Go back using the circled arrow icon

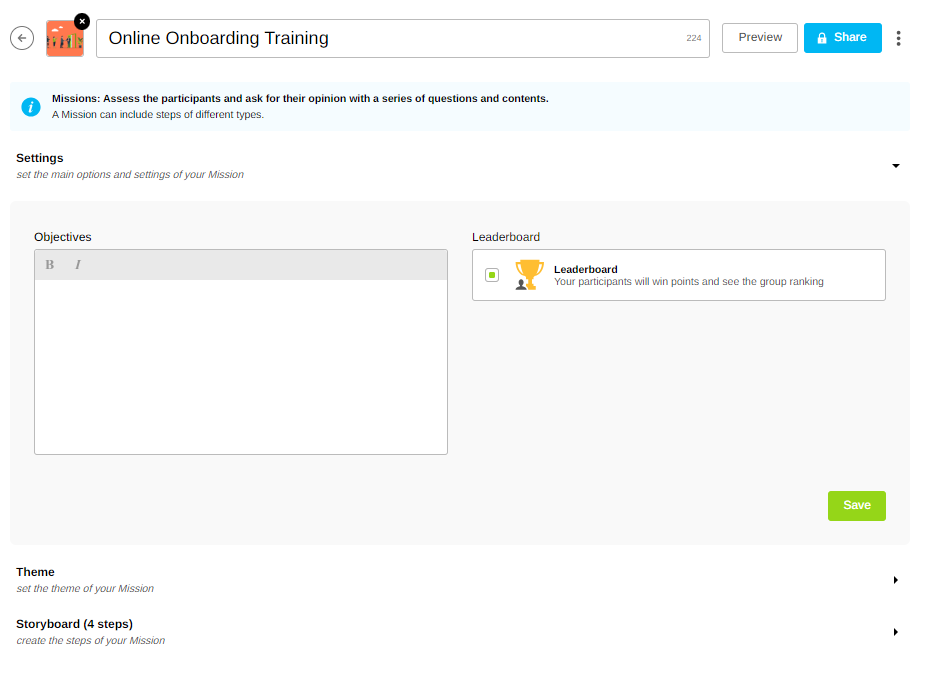(x=22, y=38)
